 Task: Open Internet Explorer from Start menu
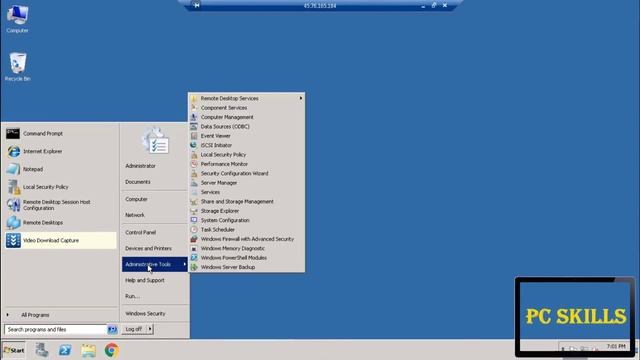click(60, 151)
